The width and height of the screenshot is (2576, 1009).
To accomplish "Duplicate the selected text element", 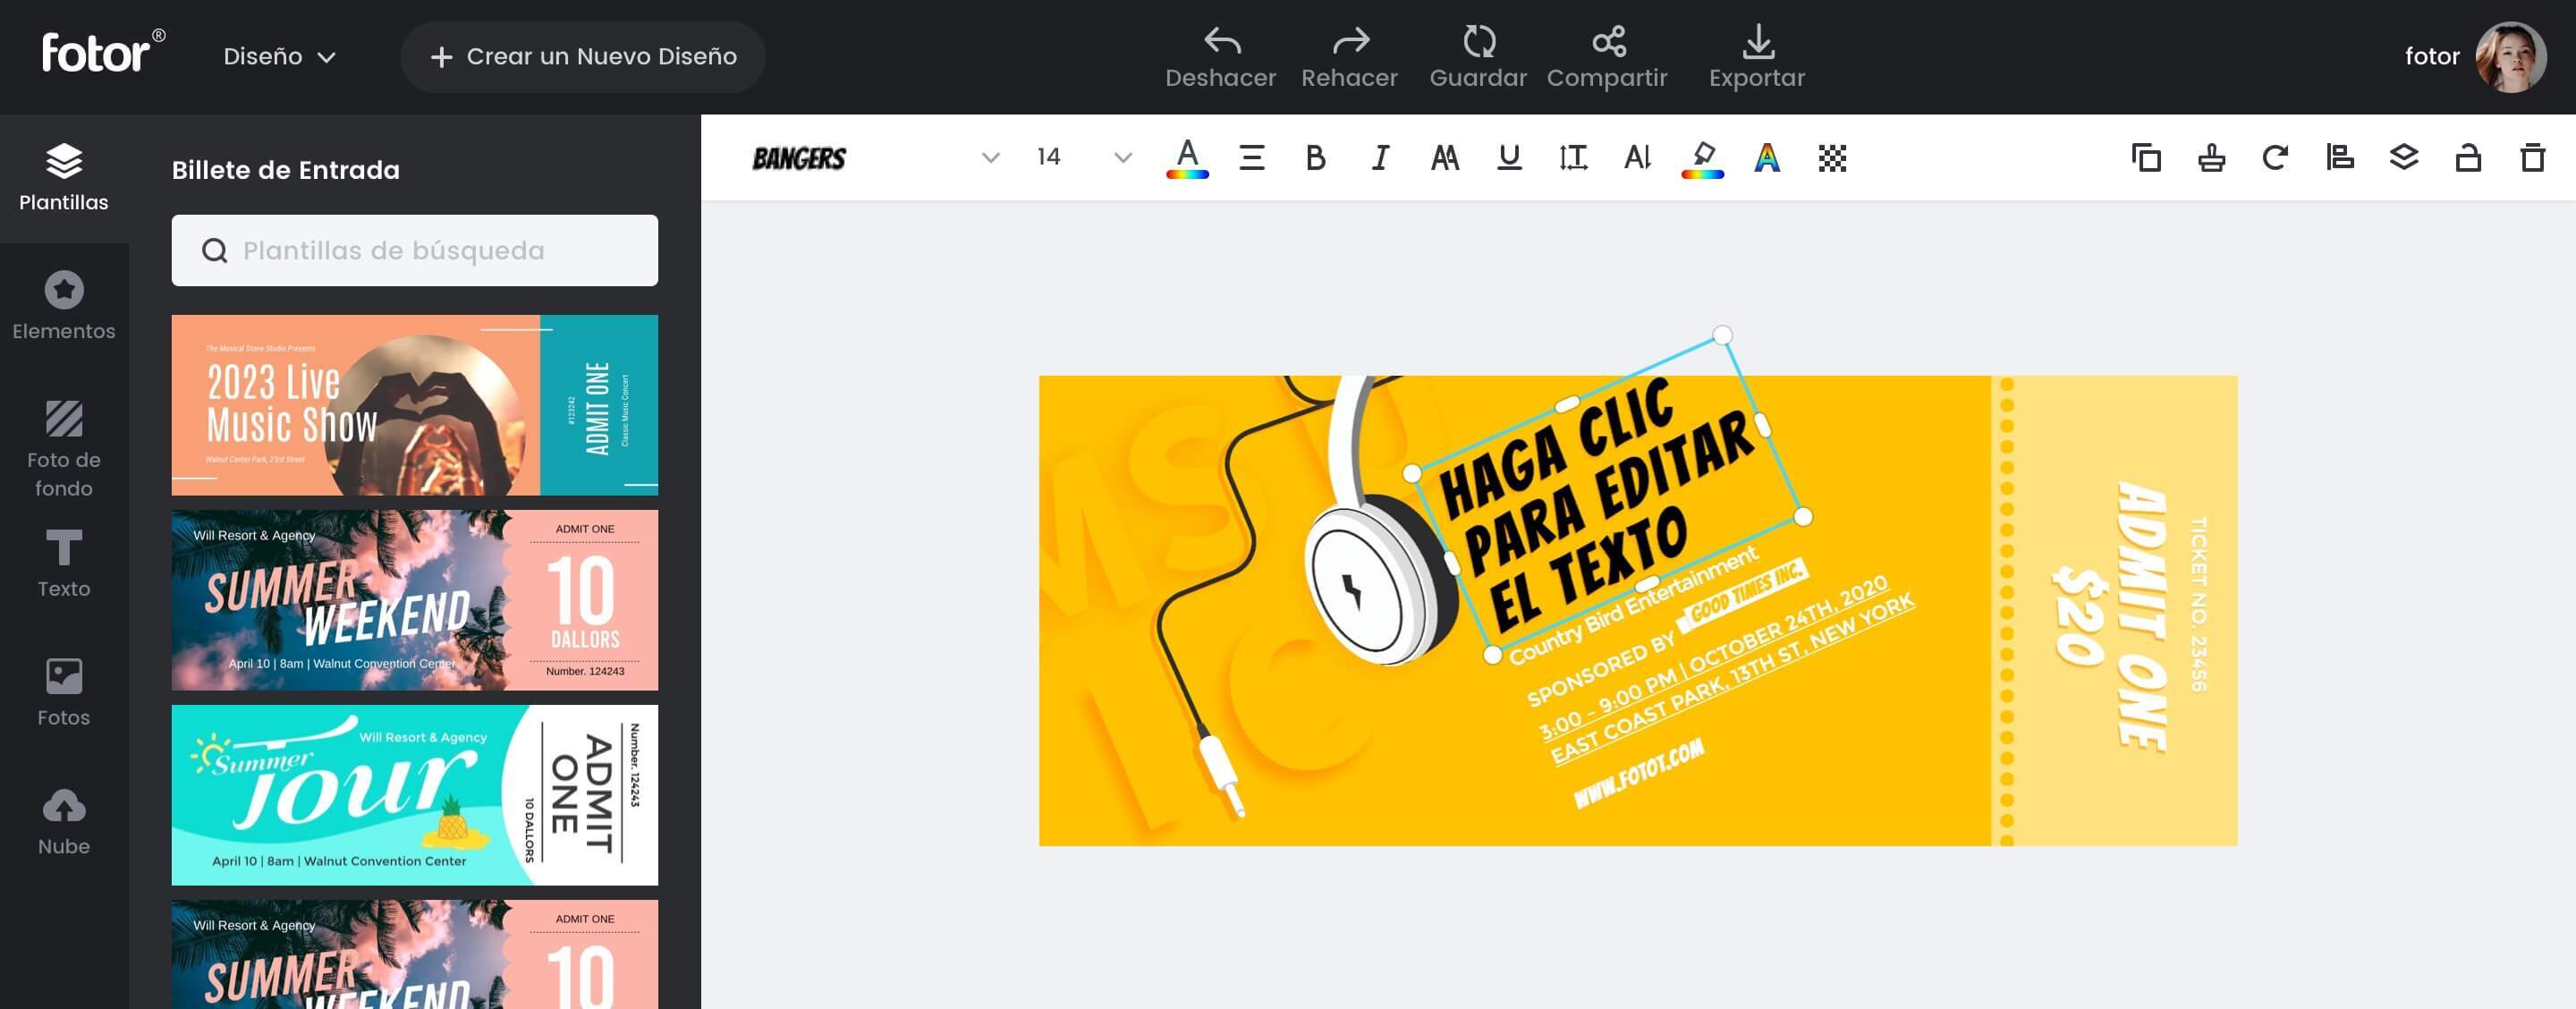I will [x=2146, y=158].
